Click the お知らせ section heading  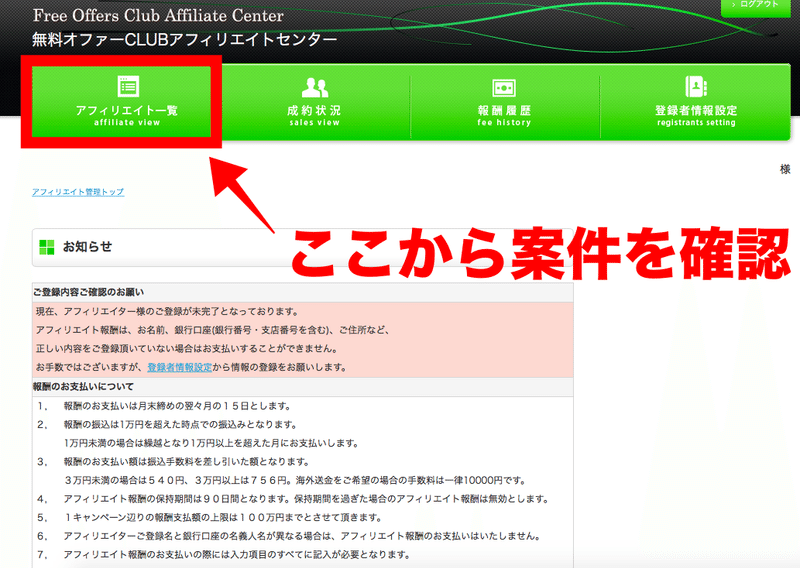tap(87, 247)
